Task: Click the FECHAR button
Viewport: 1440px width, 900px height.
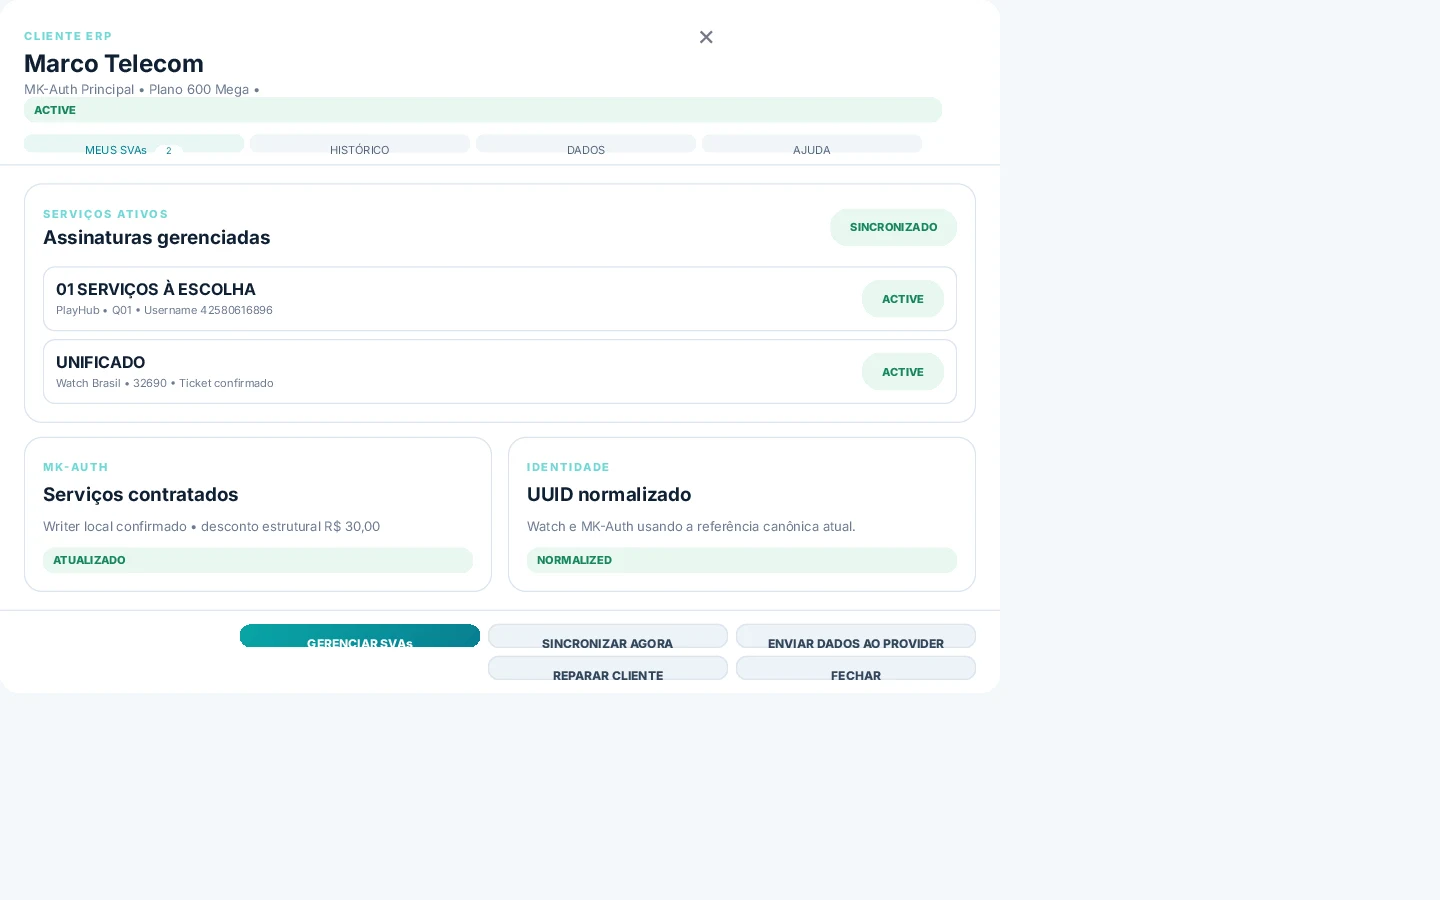Action: point(856,668)
